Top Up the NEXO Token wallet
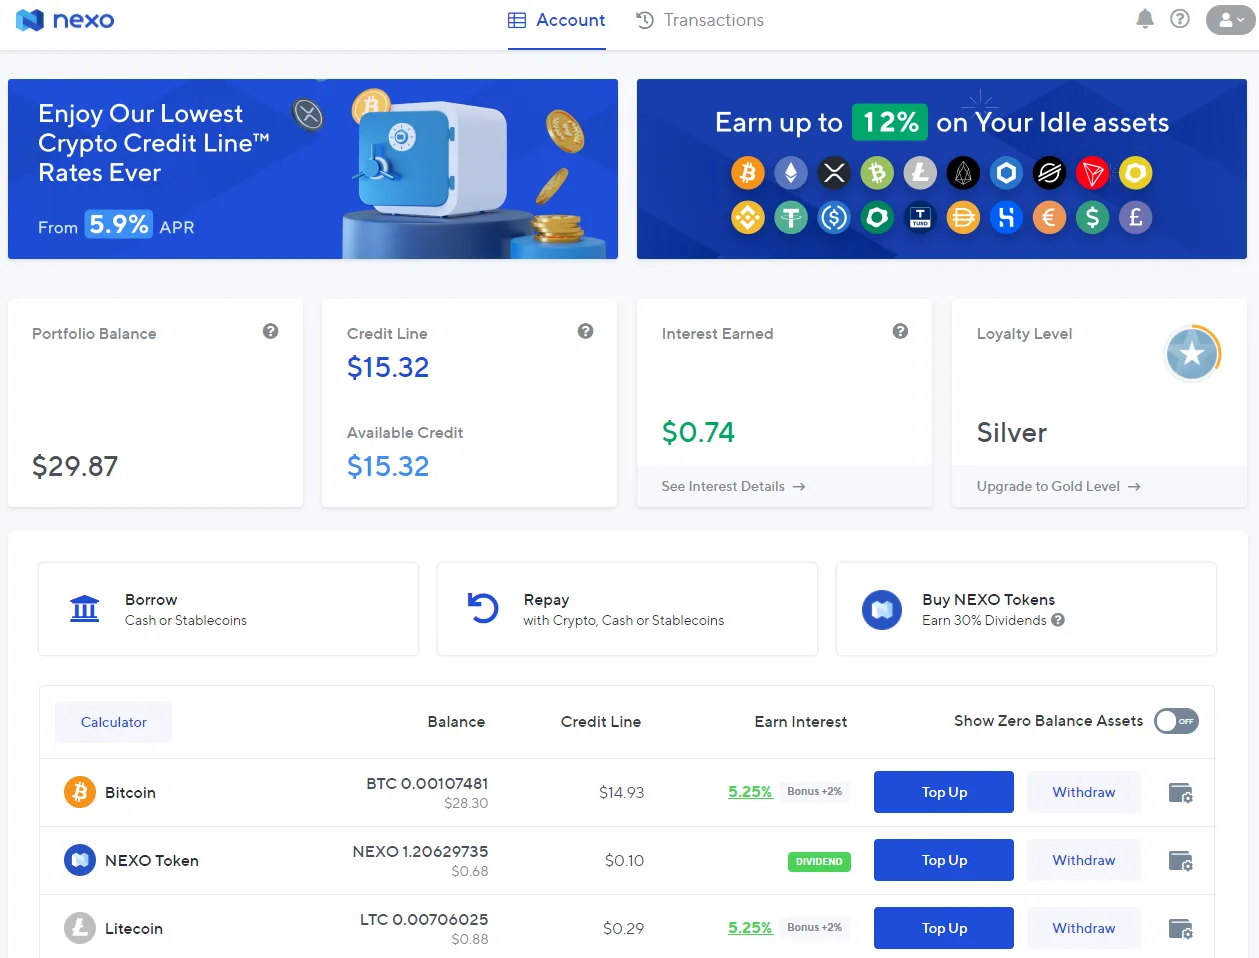Screen dimensions: 1259x958 pos(944,860)
